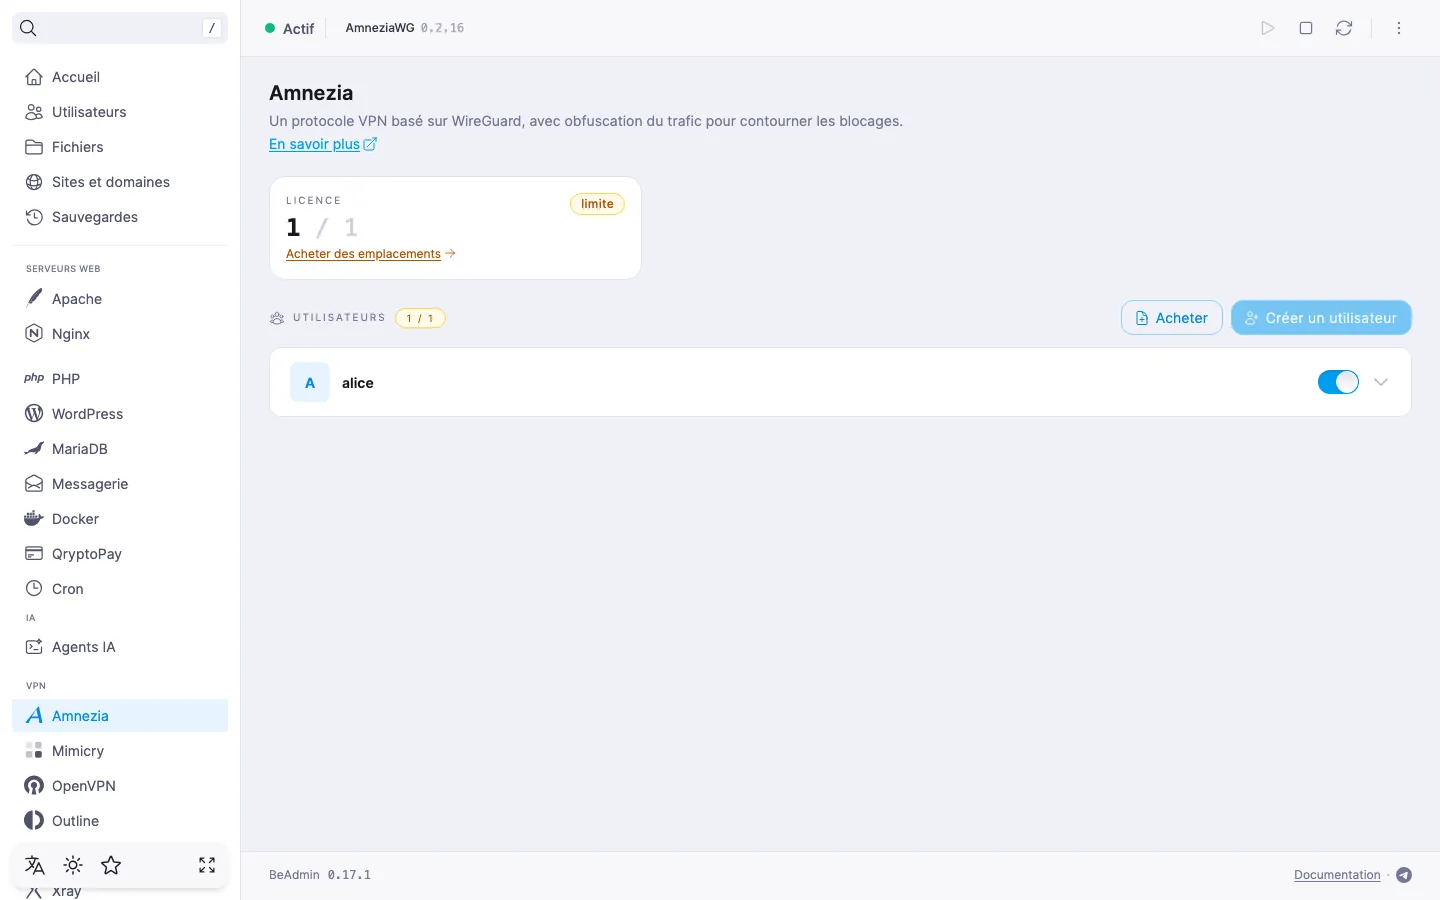Click the OpenVPN logo icon
The width and height of the screenshot is (1440, 900).
click(34, 785)
